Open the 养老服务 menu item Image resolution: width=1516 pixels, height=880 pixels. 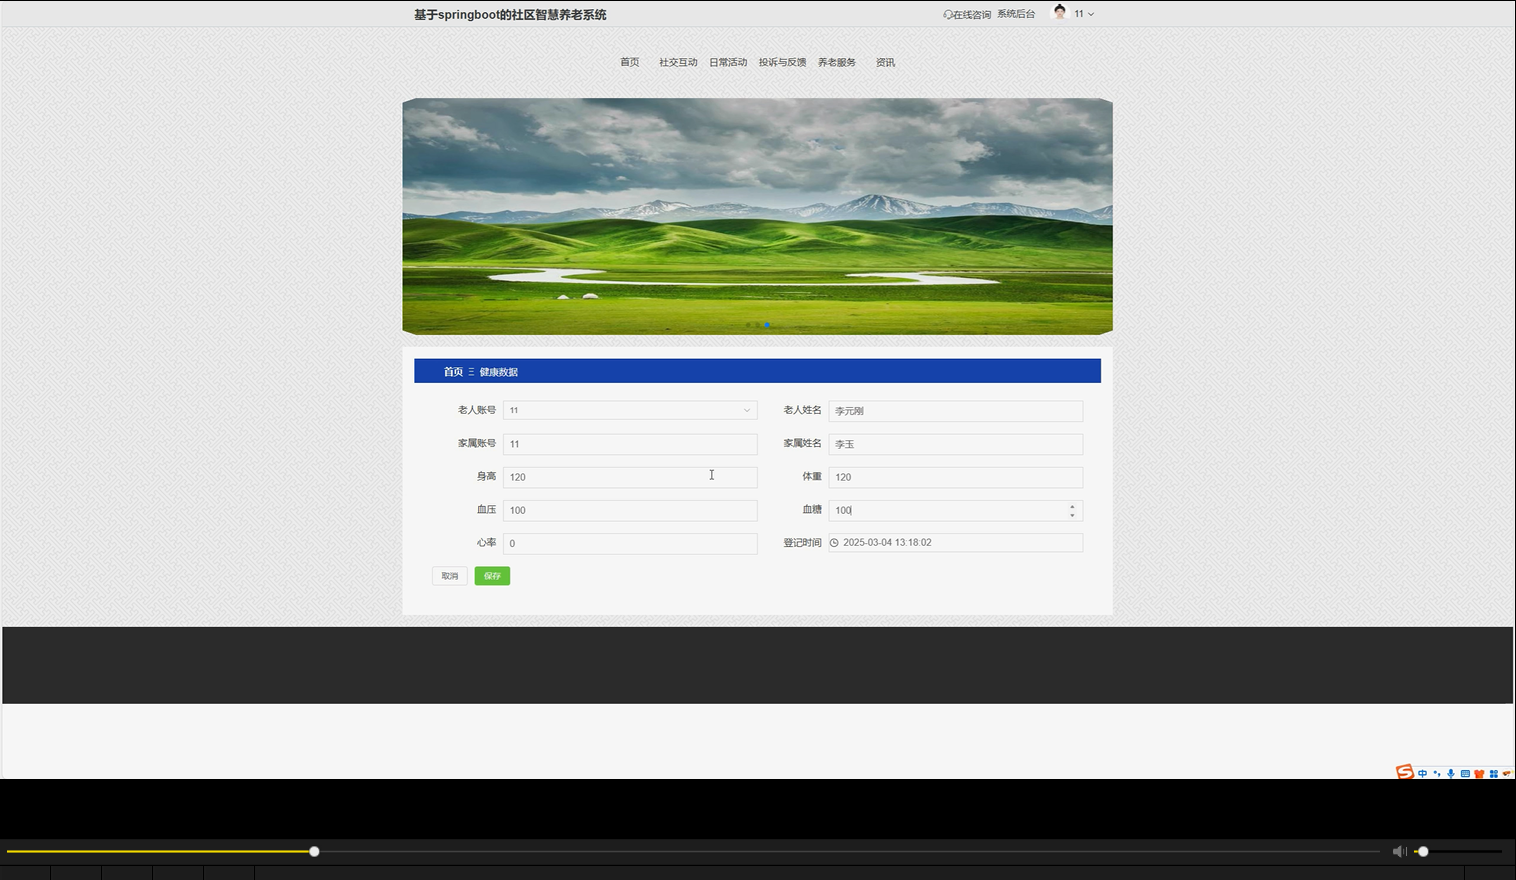(x=837, y=62)
